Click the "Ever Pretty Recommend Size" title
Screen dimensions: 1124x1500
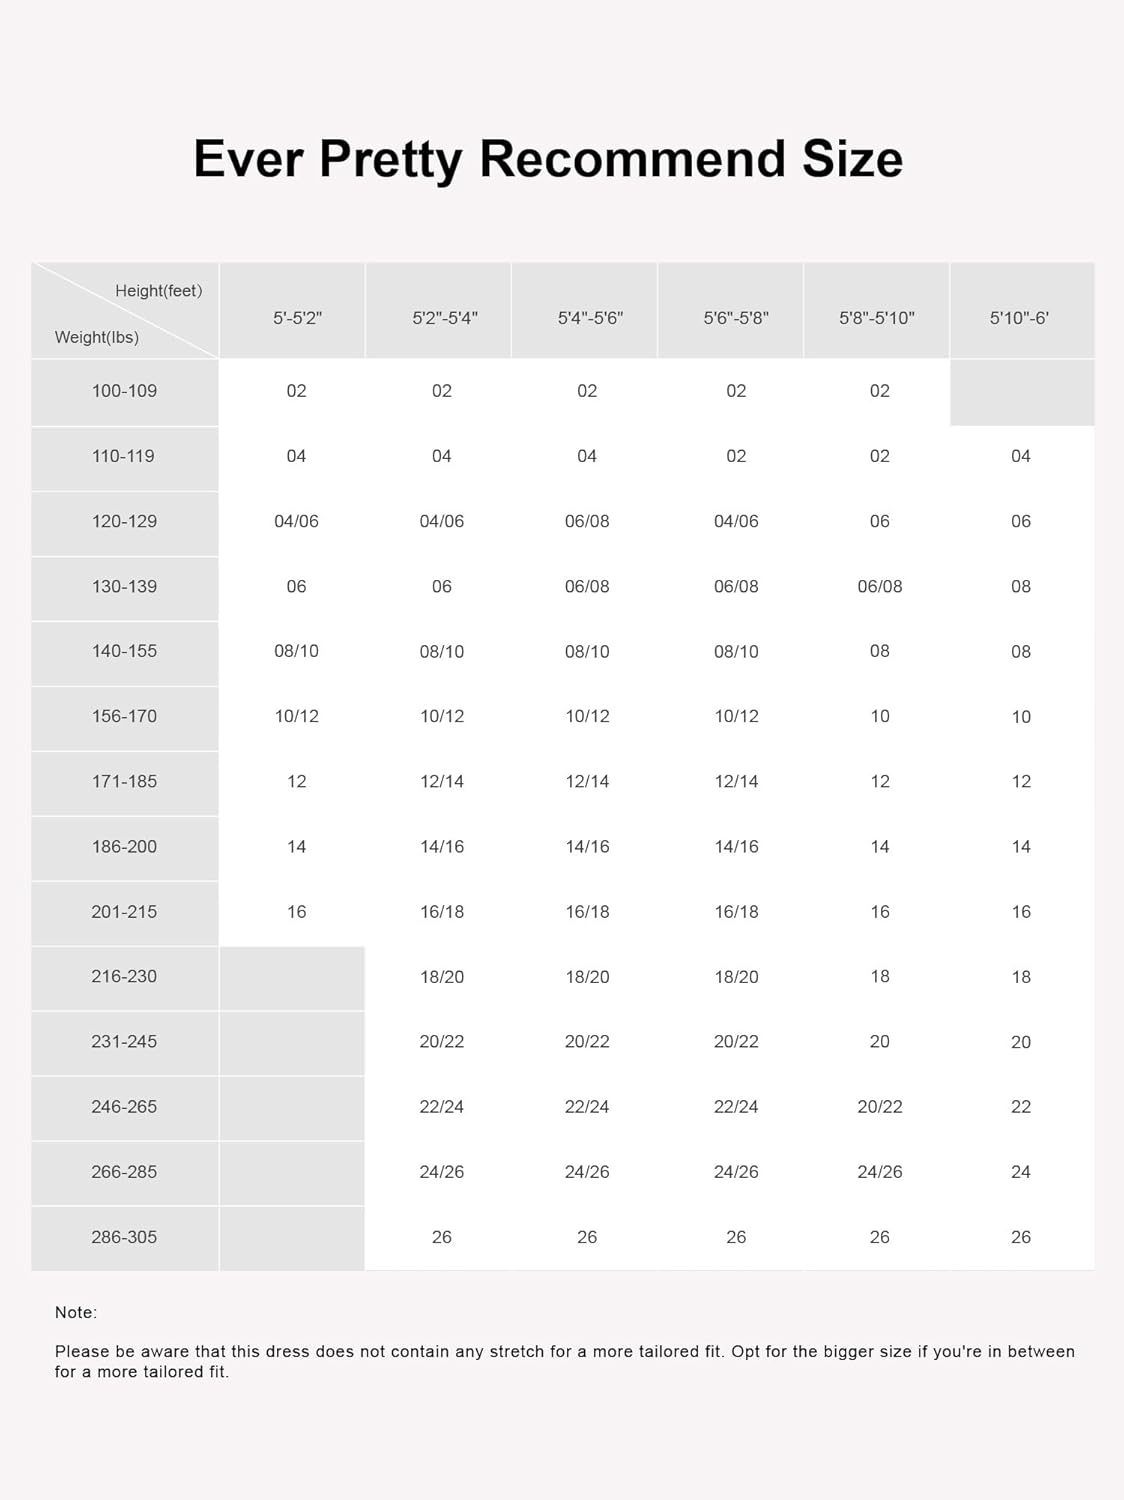point(548,159)
